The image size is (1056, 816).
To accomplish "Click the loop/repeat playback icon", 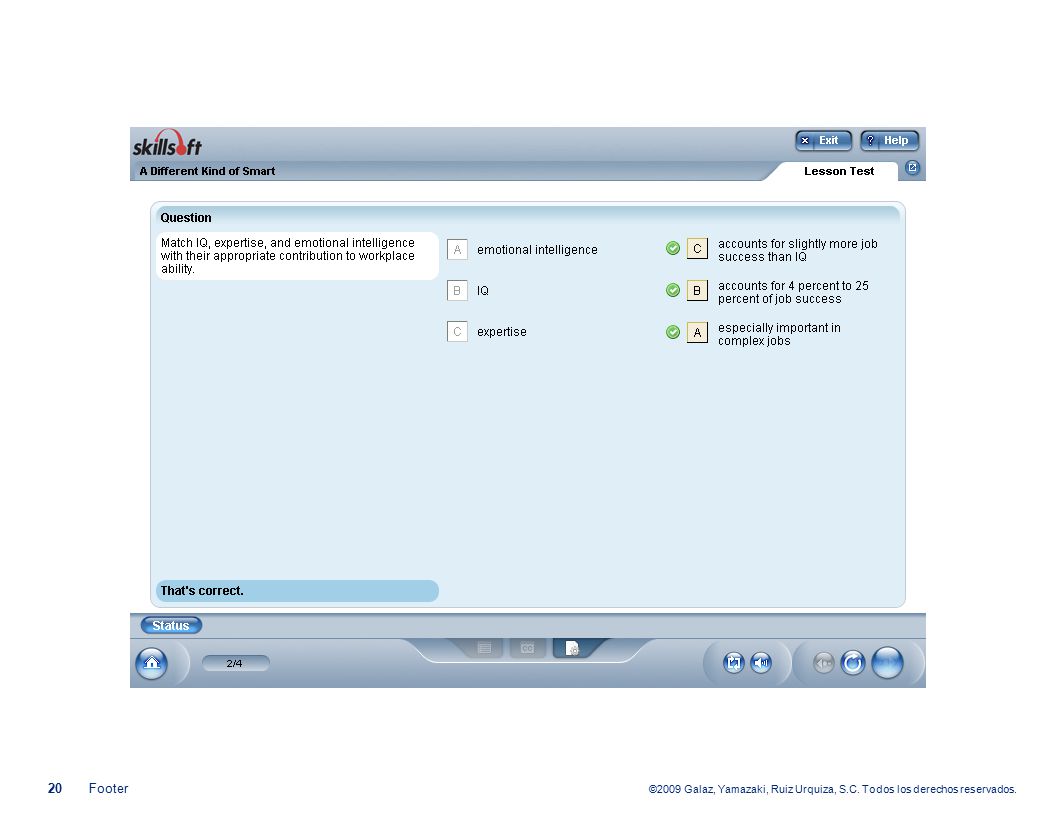I will [x=733, y=663].
